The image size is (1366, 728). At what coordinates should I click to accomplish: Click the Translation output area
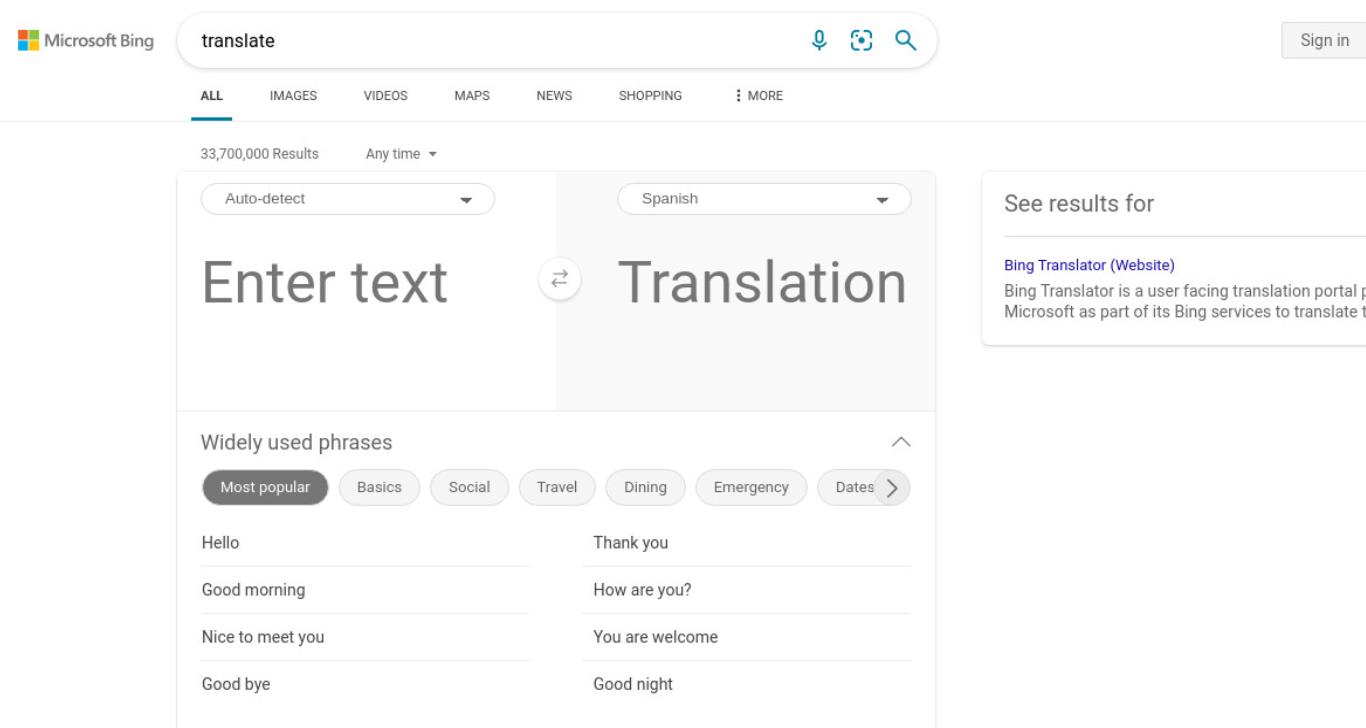tap(762, 283)
